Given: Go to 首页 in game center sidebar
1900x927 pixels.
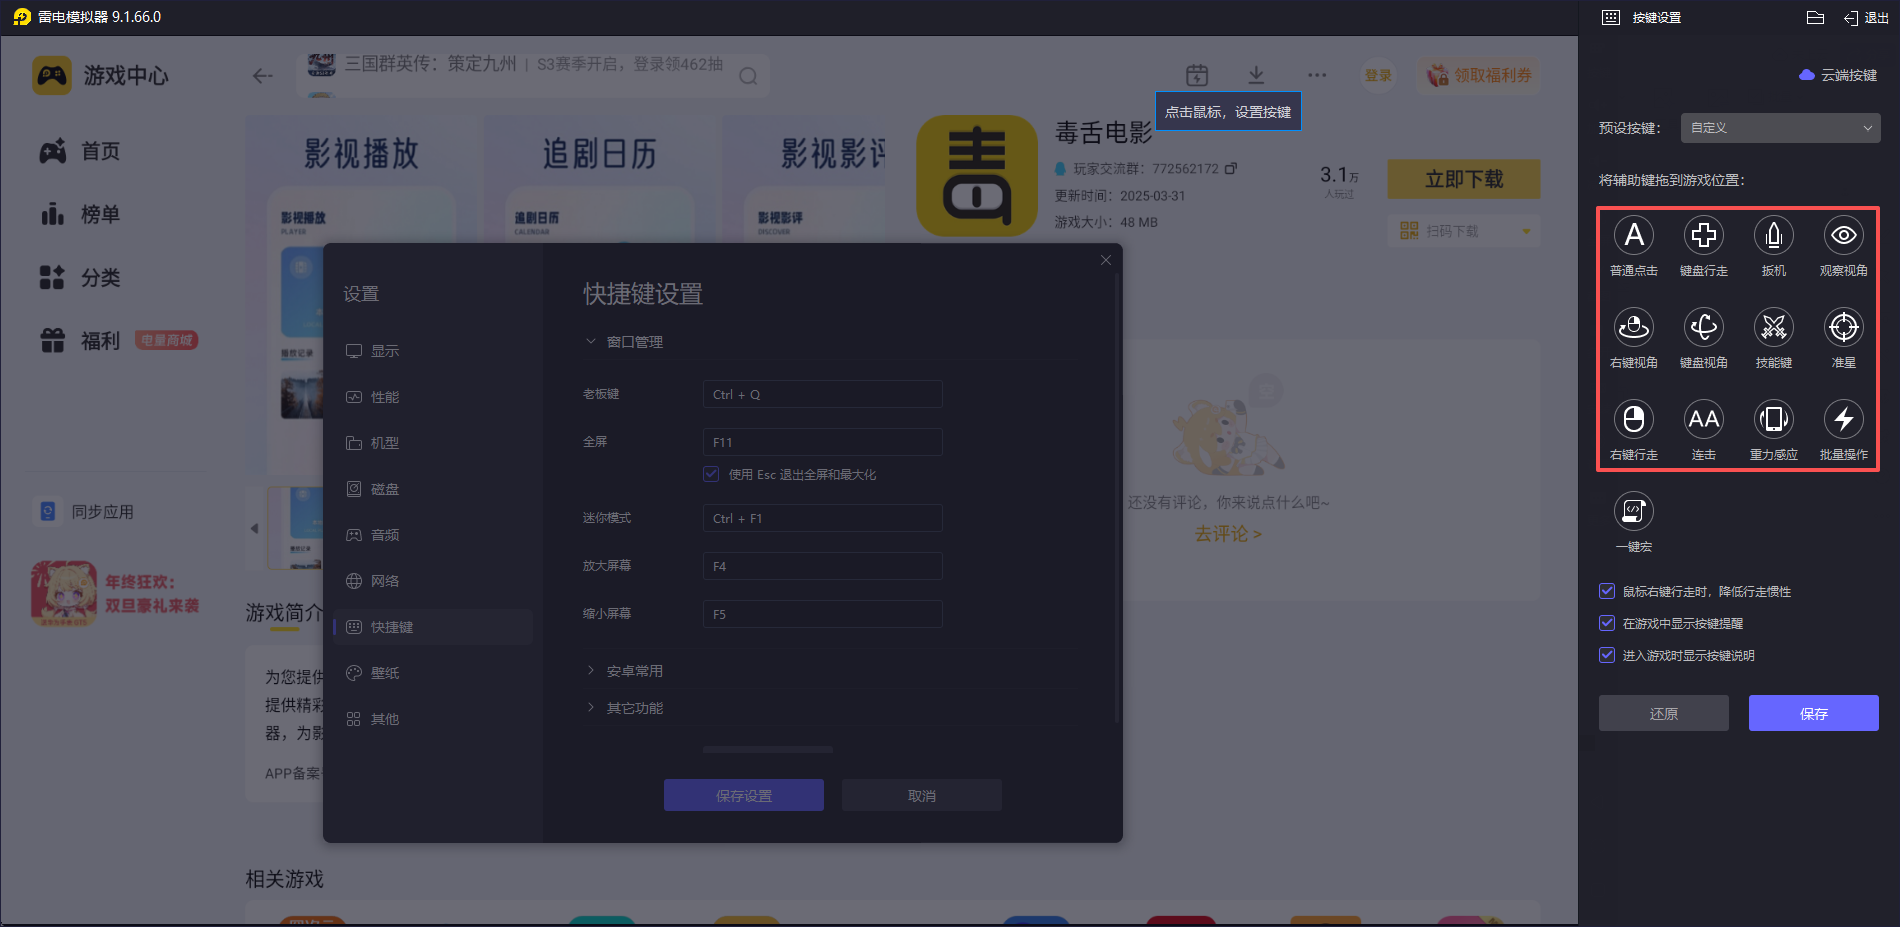Looking at the screenshot, I should (x=80, y=151).
